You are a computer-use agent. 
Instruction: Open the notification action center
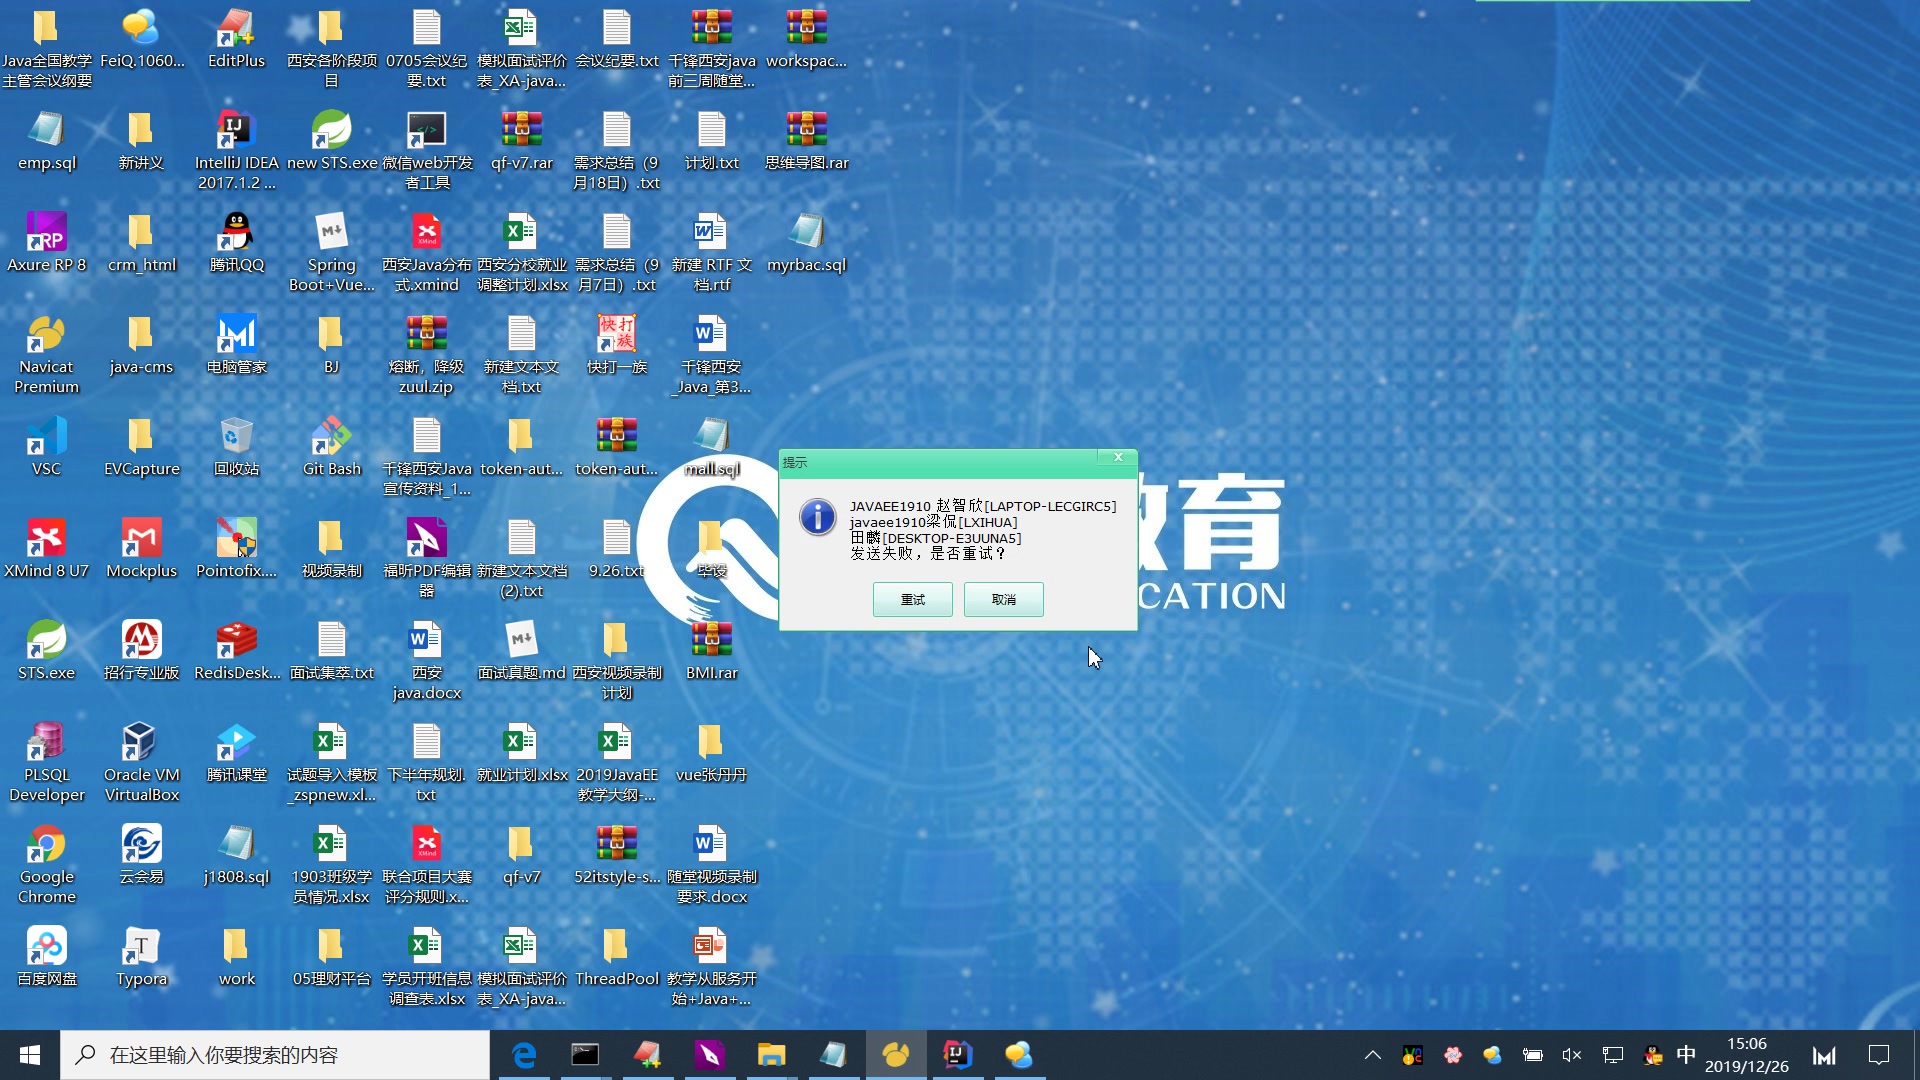[1878, 1055]
